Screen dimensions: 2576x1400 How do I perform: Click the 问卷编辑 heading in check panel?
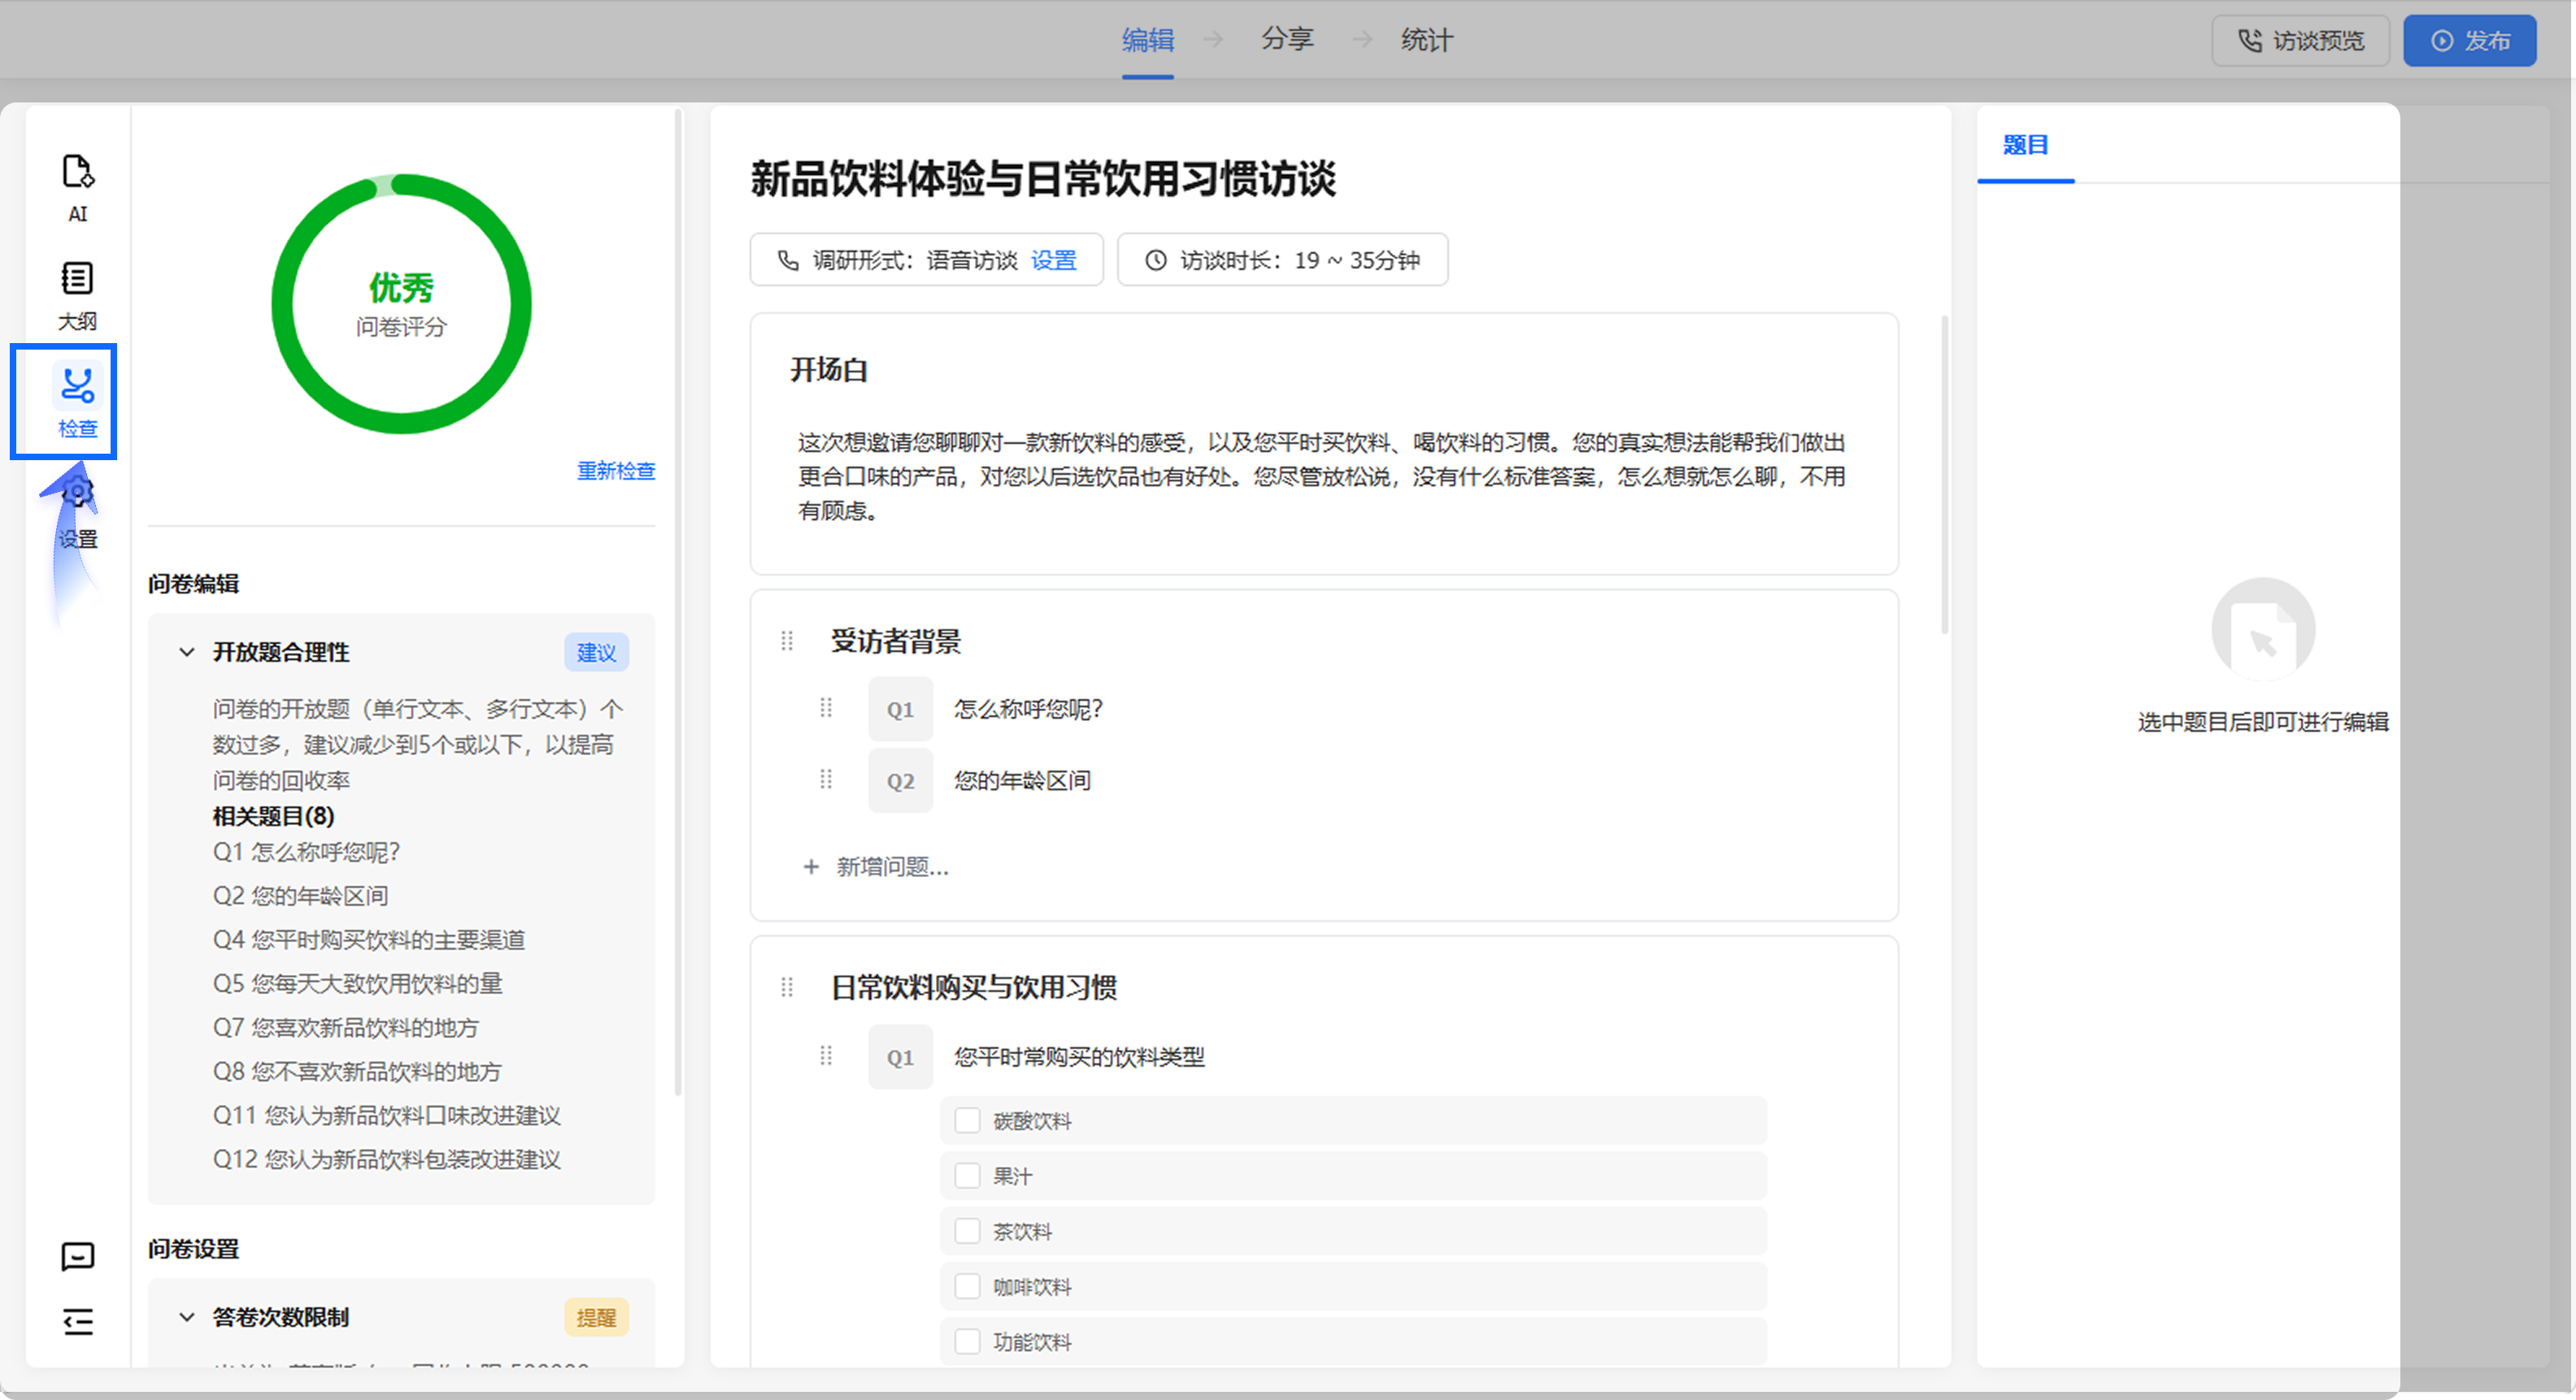click(194, 584)
